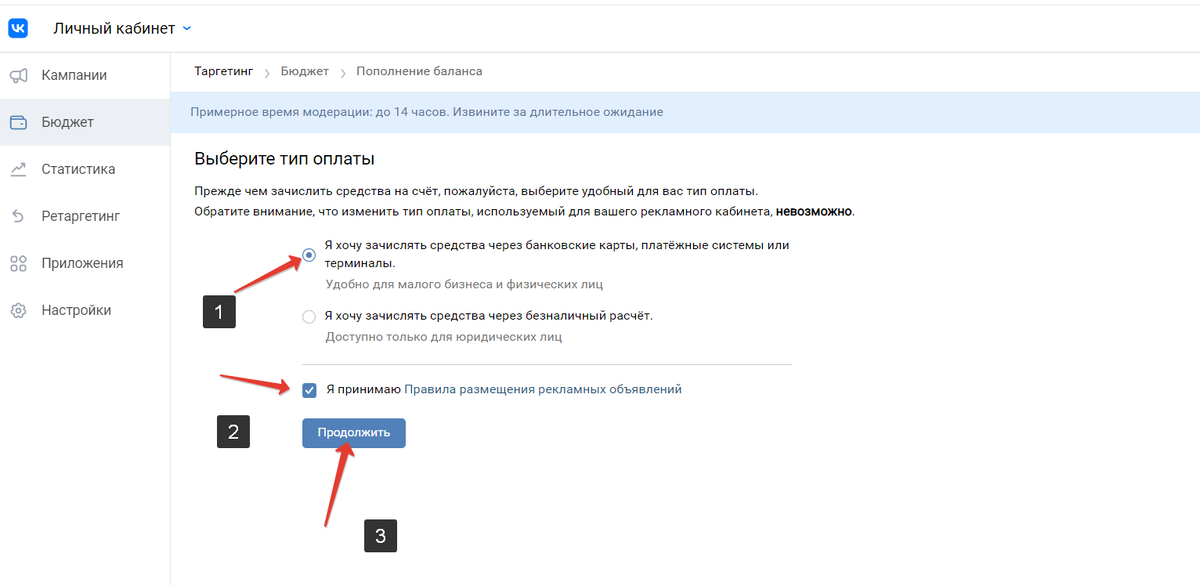Open Правила размещения рекламных объявлений link
Screen dimensions: 1200x586
click(543, 389)
